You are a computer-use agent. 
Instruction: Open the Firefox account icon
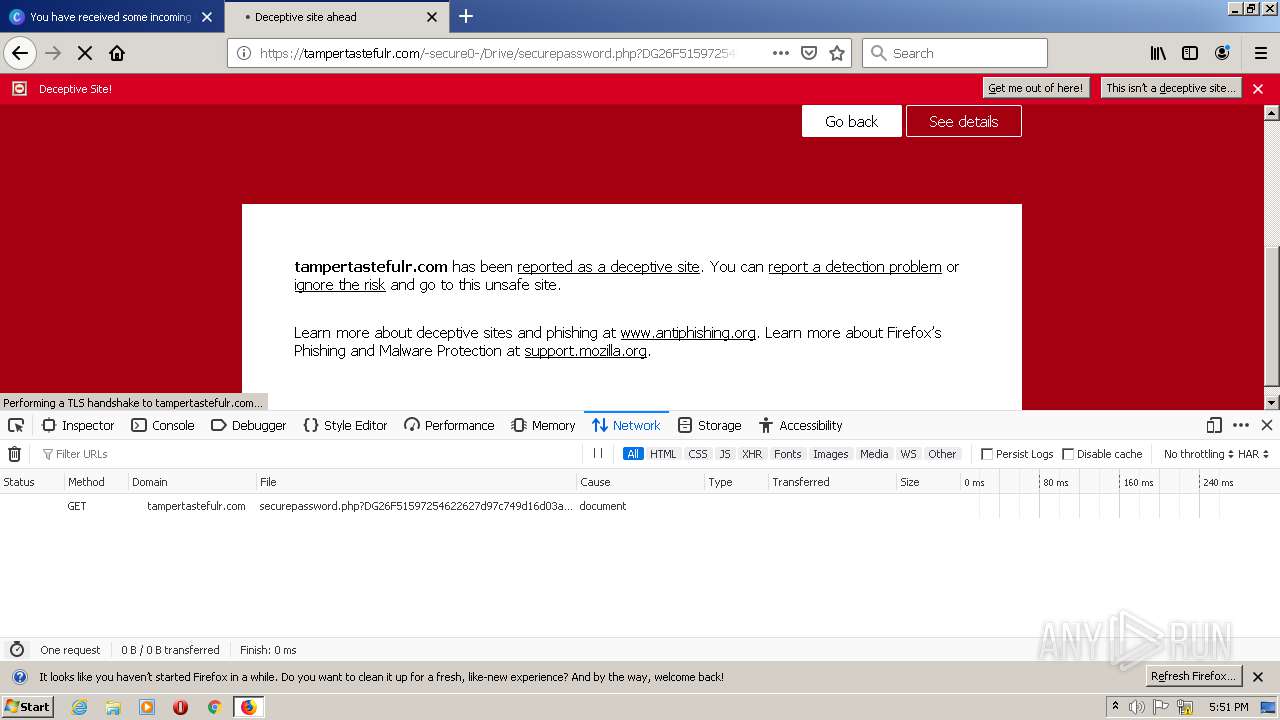pos(1222,53)
